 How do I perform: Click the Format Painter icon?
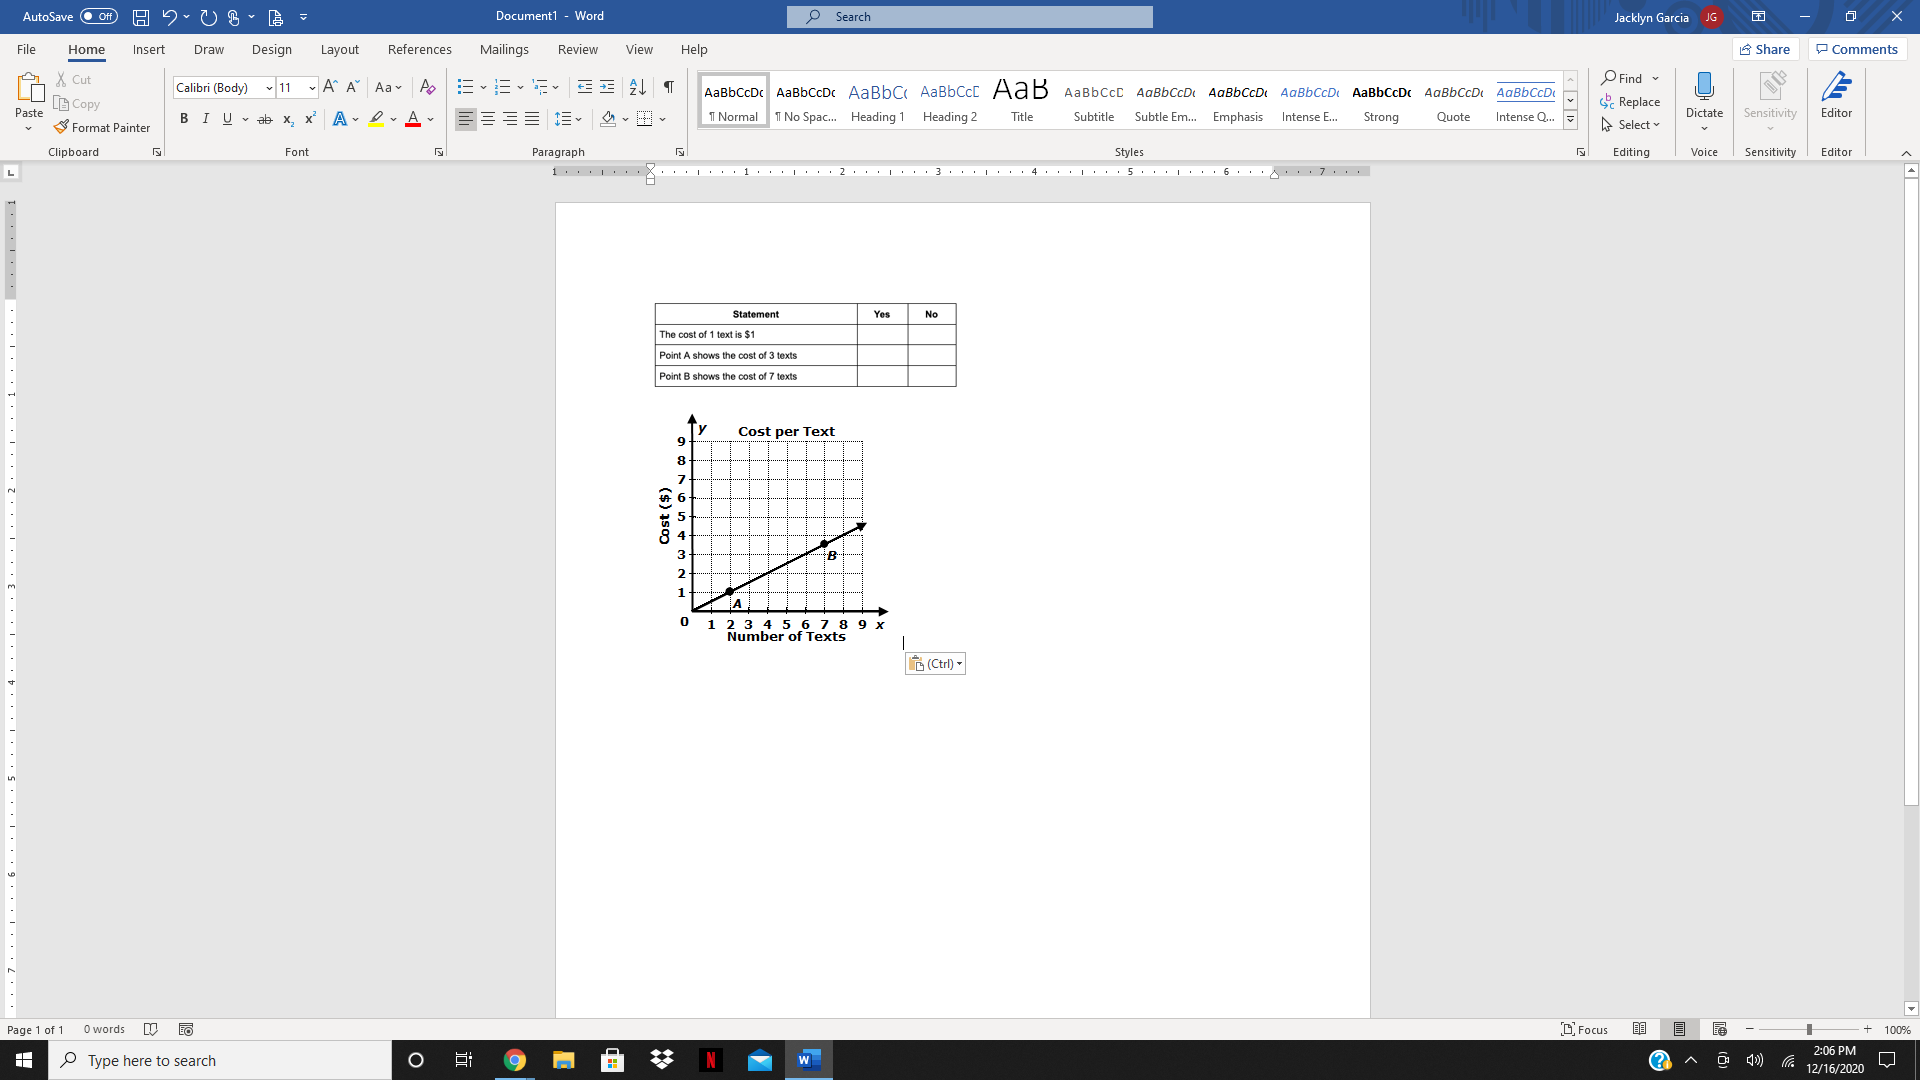click(62, 128)
